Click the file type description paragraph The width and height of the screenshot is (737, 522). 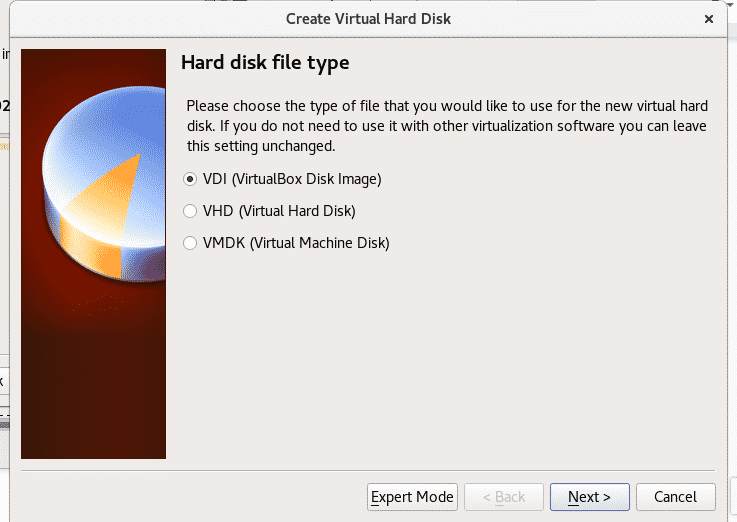point(447,126)
